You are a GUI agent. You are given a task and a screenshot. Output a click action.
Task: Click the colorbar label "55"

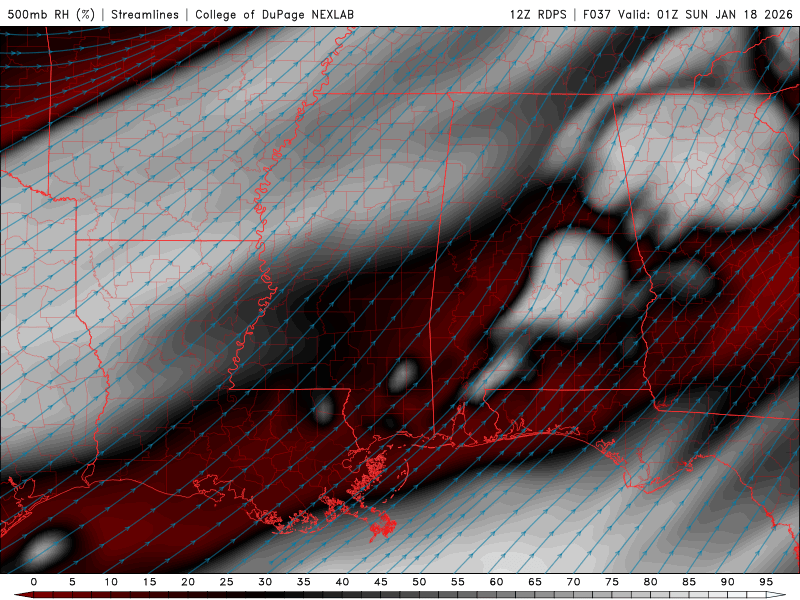(457, 582)
